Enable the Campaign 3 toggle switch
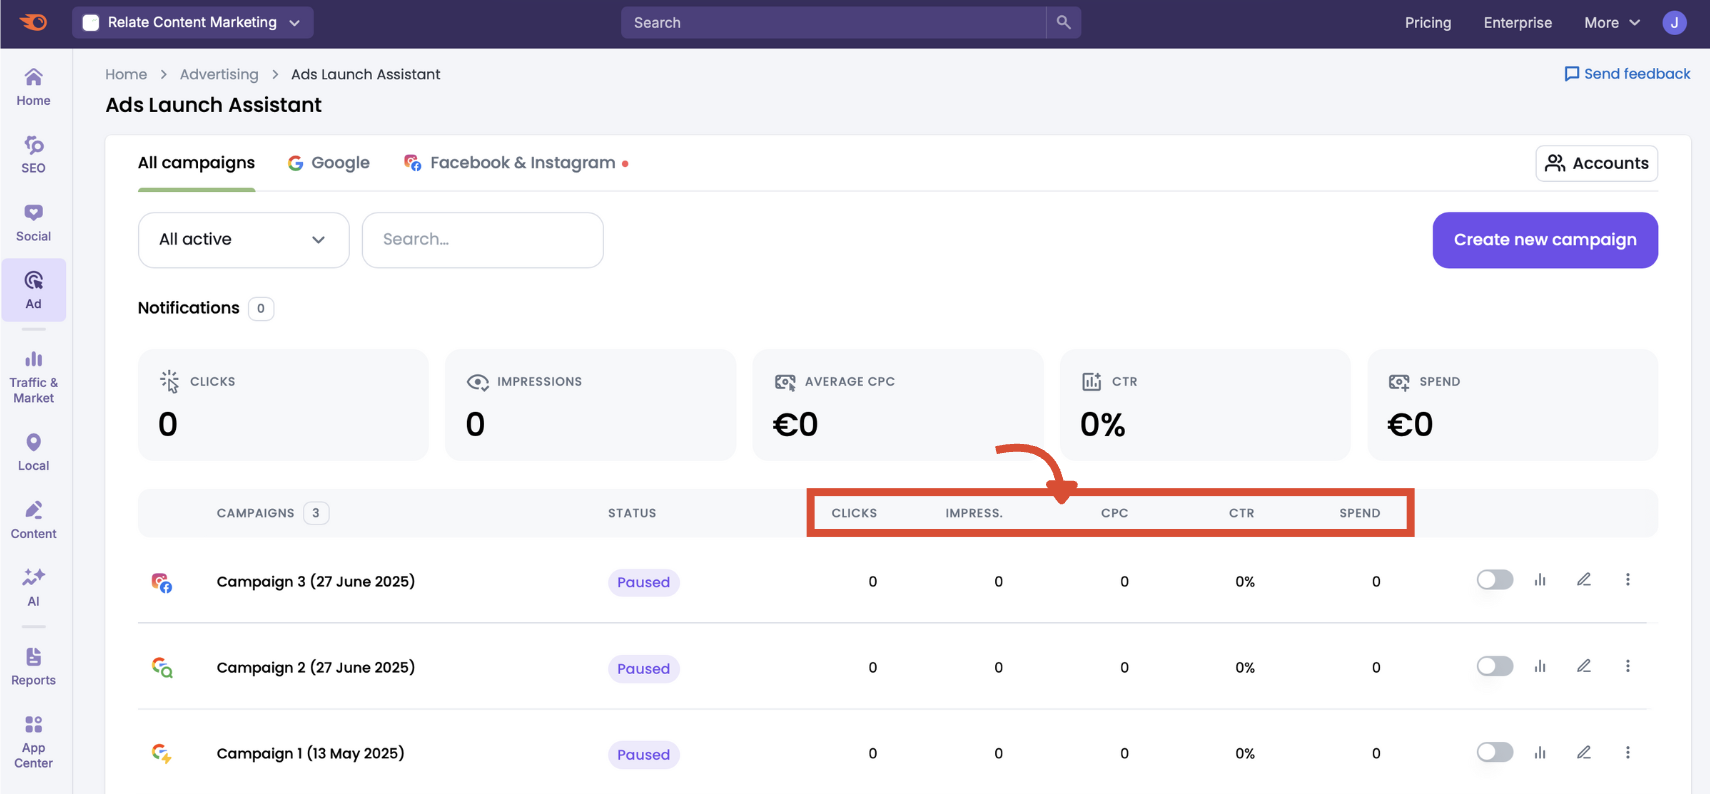Image resolution: width=1710 pixels, height=794 pixels. coord(1495,580)
